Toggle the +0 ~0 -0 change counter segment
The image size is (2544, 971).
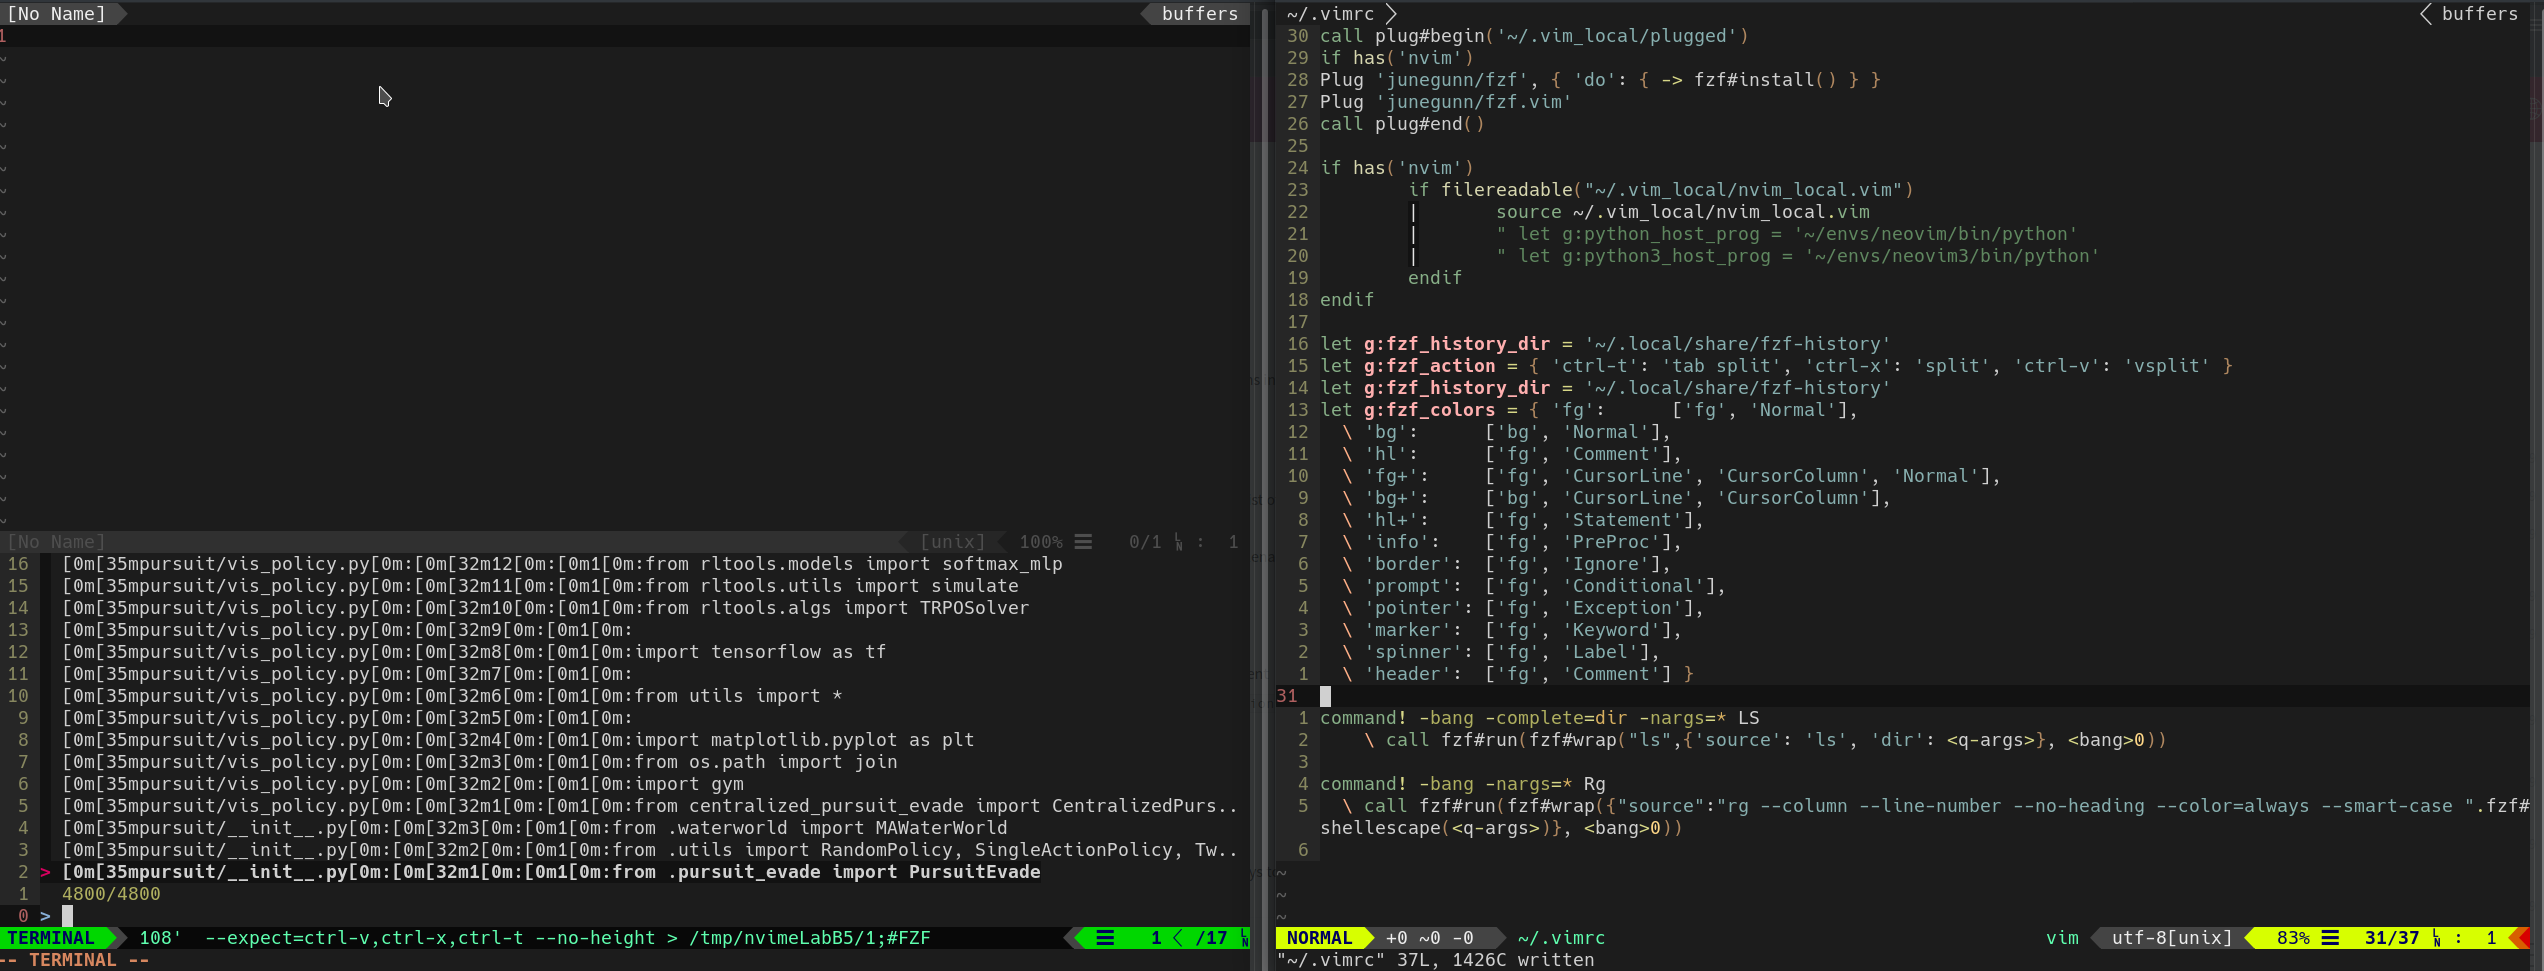(x=1428, y=938)
